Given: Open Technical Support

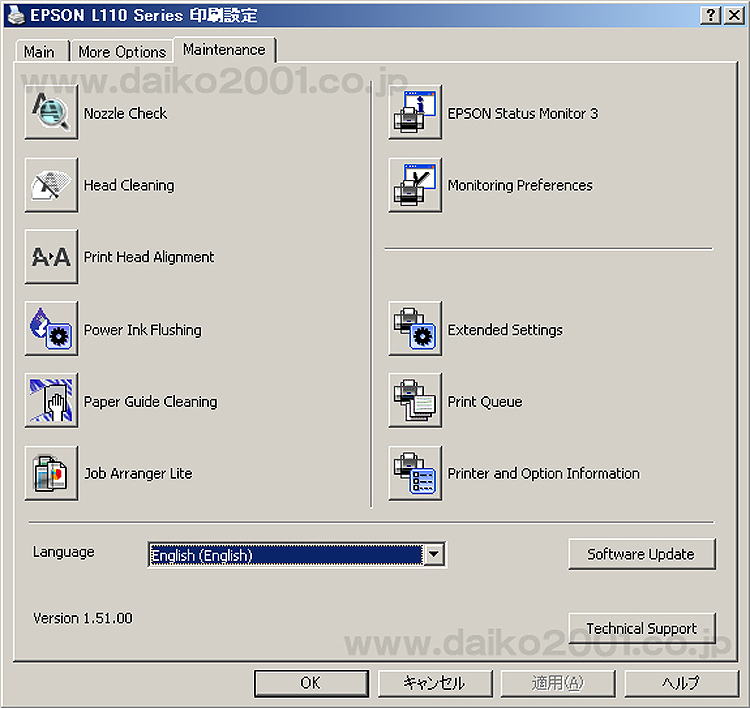Looking at the screenshot, I should tap(642, 628).
